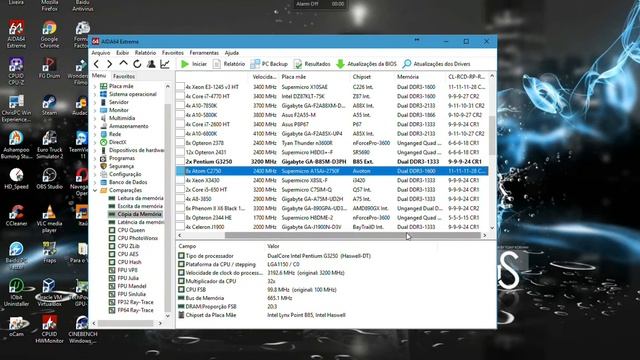This screenshot has width=640, height=360.
Task: Expand the Servidor tree node
Action: (95, 102)
